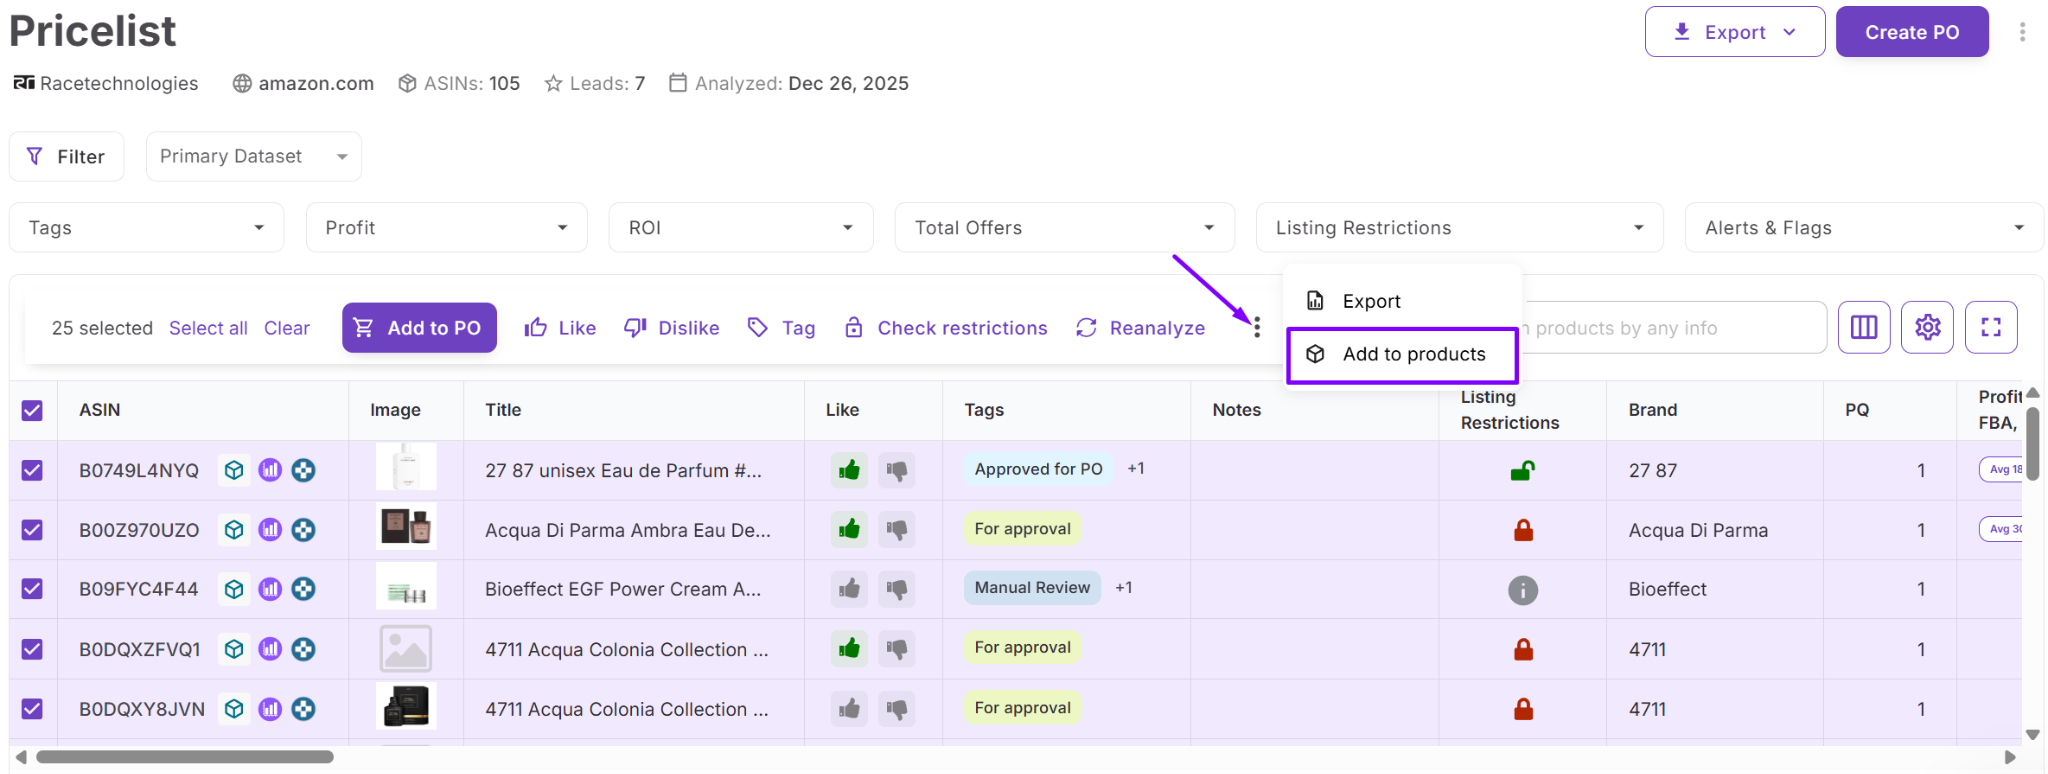Screen dimensions: 2048x774
Task: Thumbs down product B09FYC4F44
Action: [897, 589]
